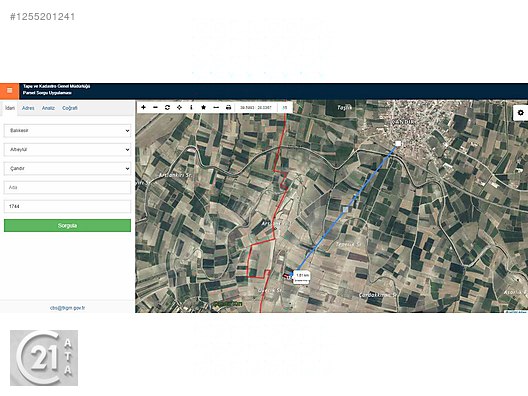This screenshot has width=528, height=396.
Task: Select the info tool icon
Action: pos(191,107)
